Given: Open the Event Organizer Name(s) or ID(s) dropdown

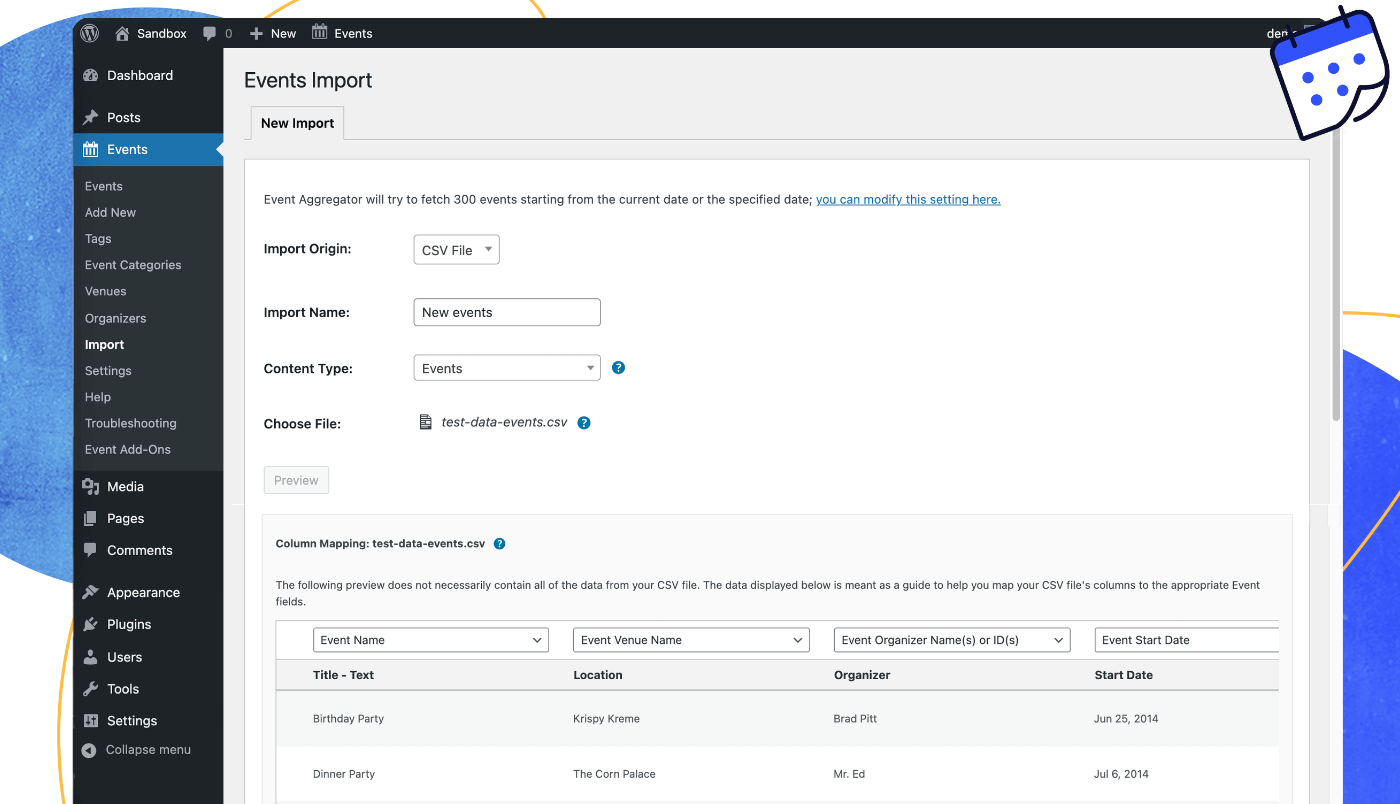Looking at the screenshot, I should pyautogui.click(x=951, y=640).
